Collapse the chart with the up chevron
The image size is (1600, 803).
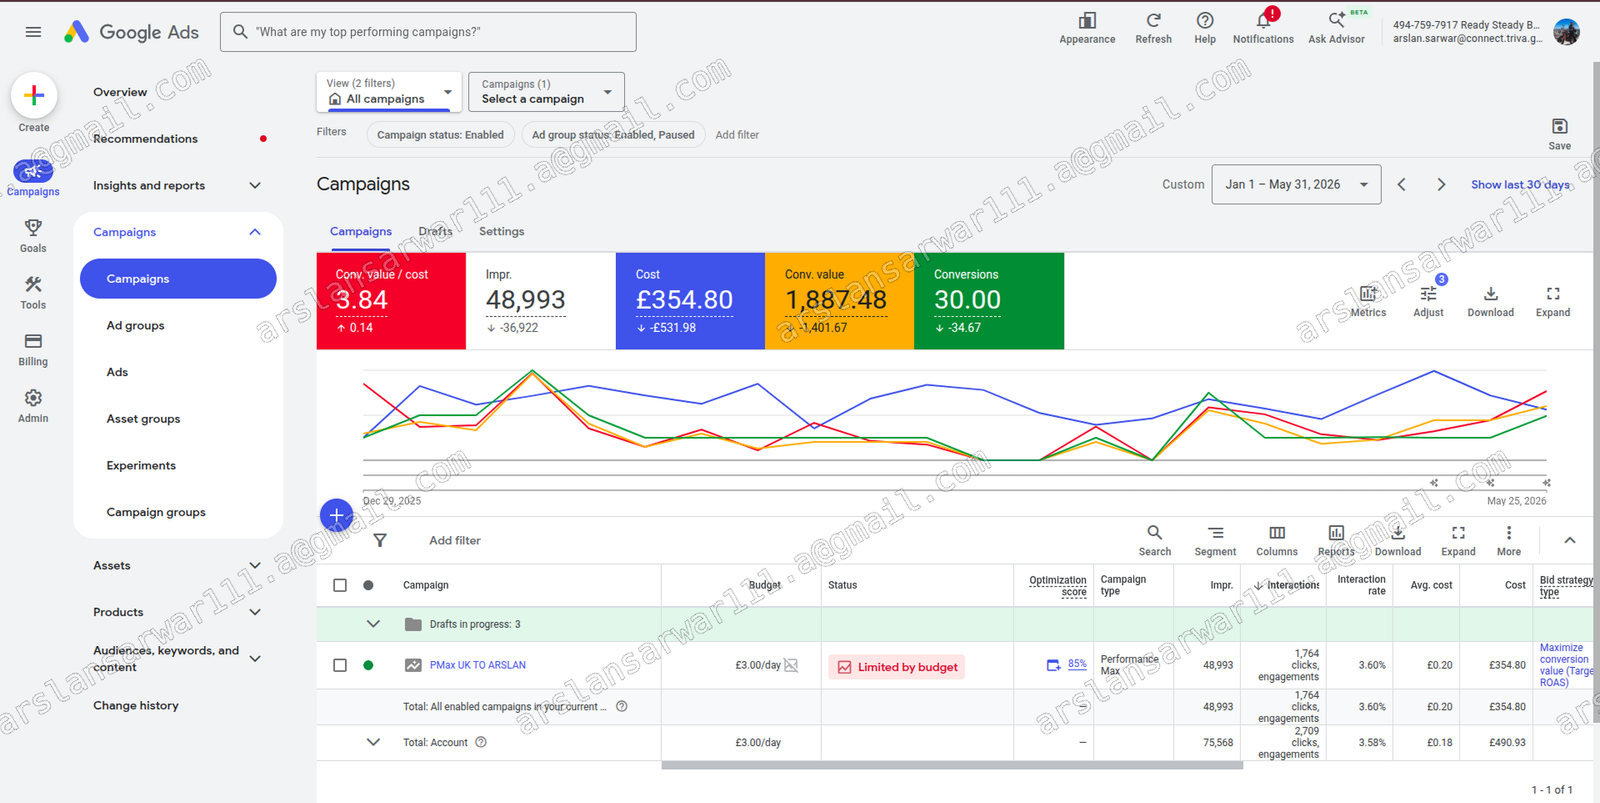point(1570,540)
